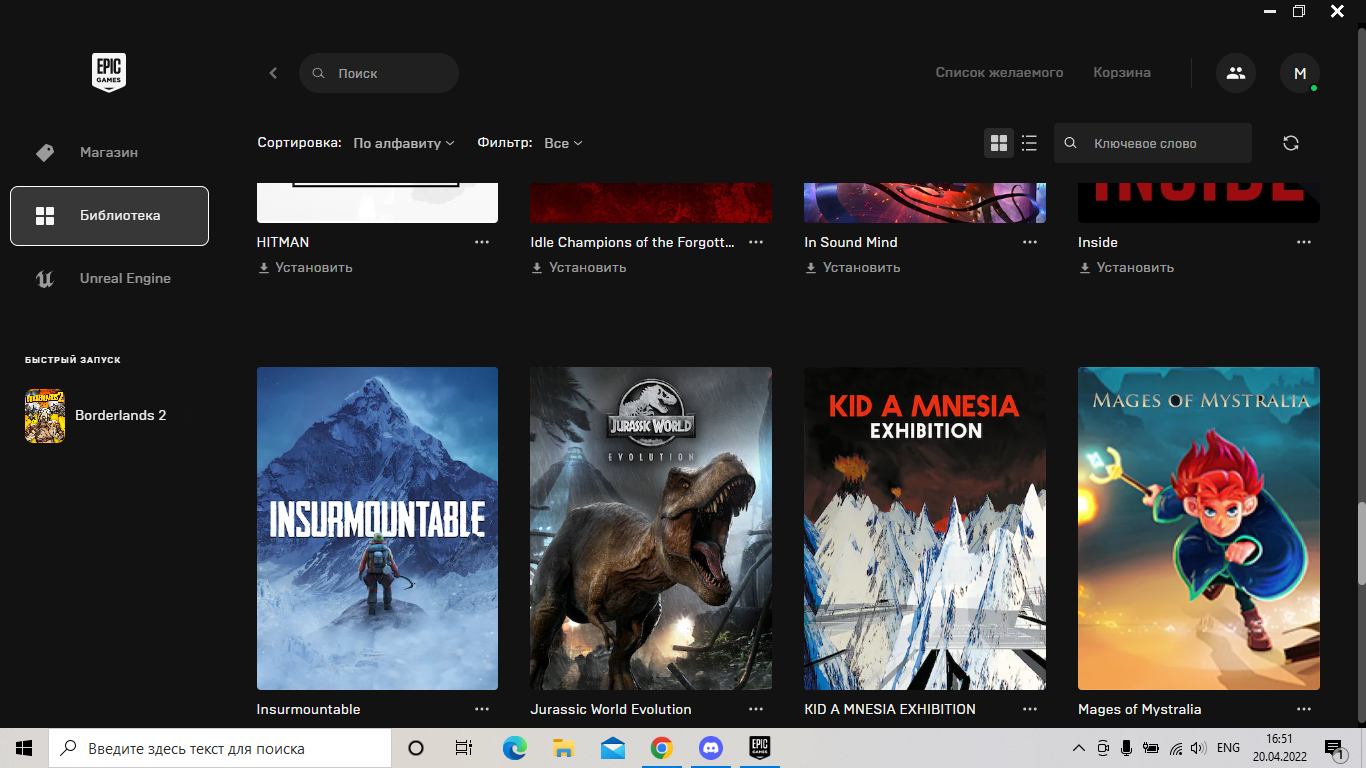This screenshot has width=1366, height=768.
Task: Open the Jurassic World Evolution cover
Action: pyautogui.click(x=651, y=528)
